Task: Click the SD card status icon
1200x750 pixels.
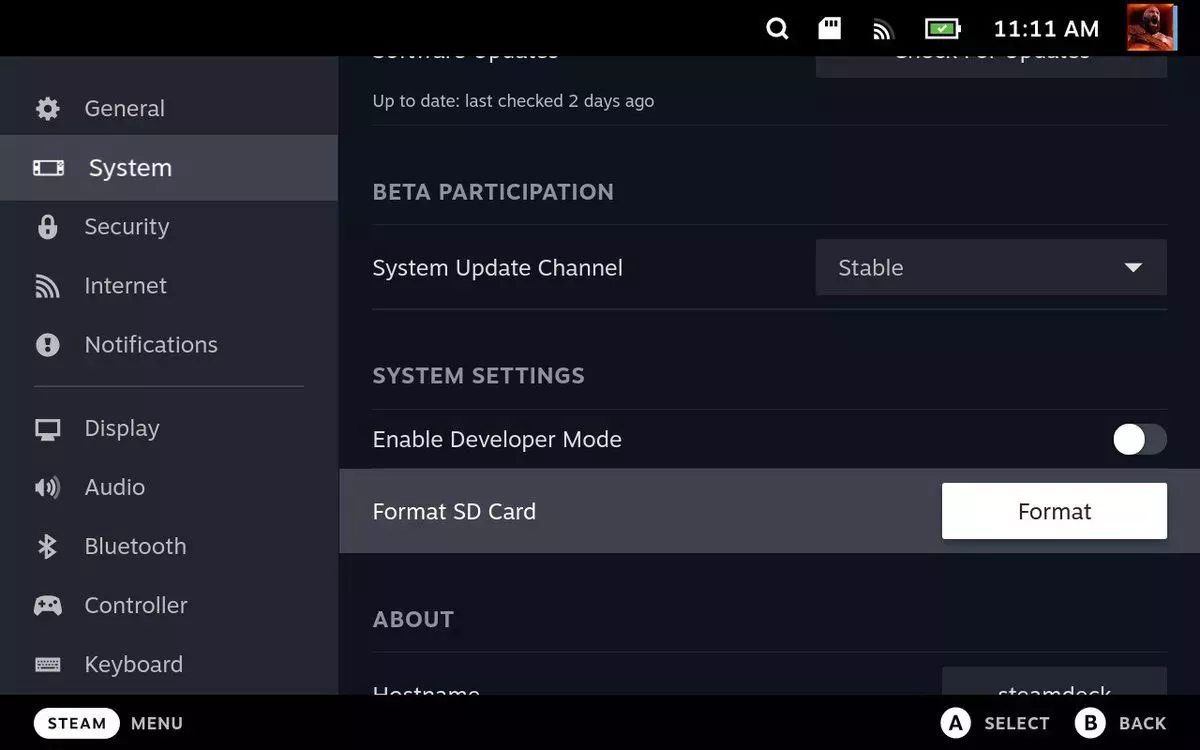Action: click(x=830, y=29)
